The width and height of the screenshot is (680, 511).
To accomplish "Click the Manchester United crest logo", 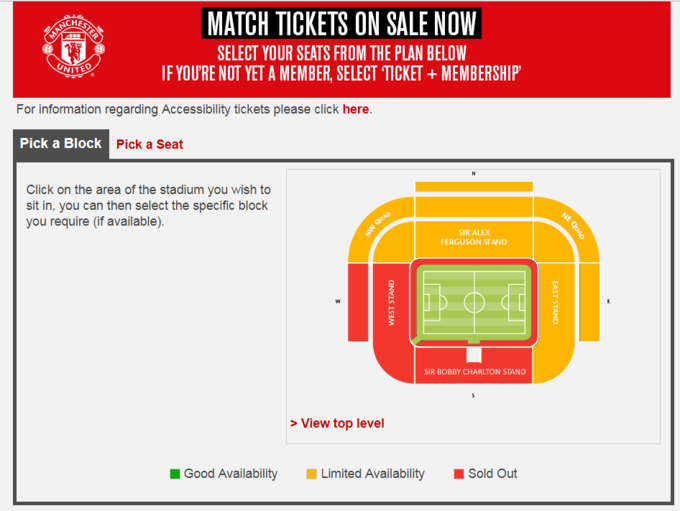I will click(x=74, y=46).
